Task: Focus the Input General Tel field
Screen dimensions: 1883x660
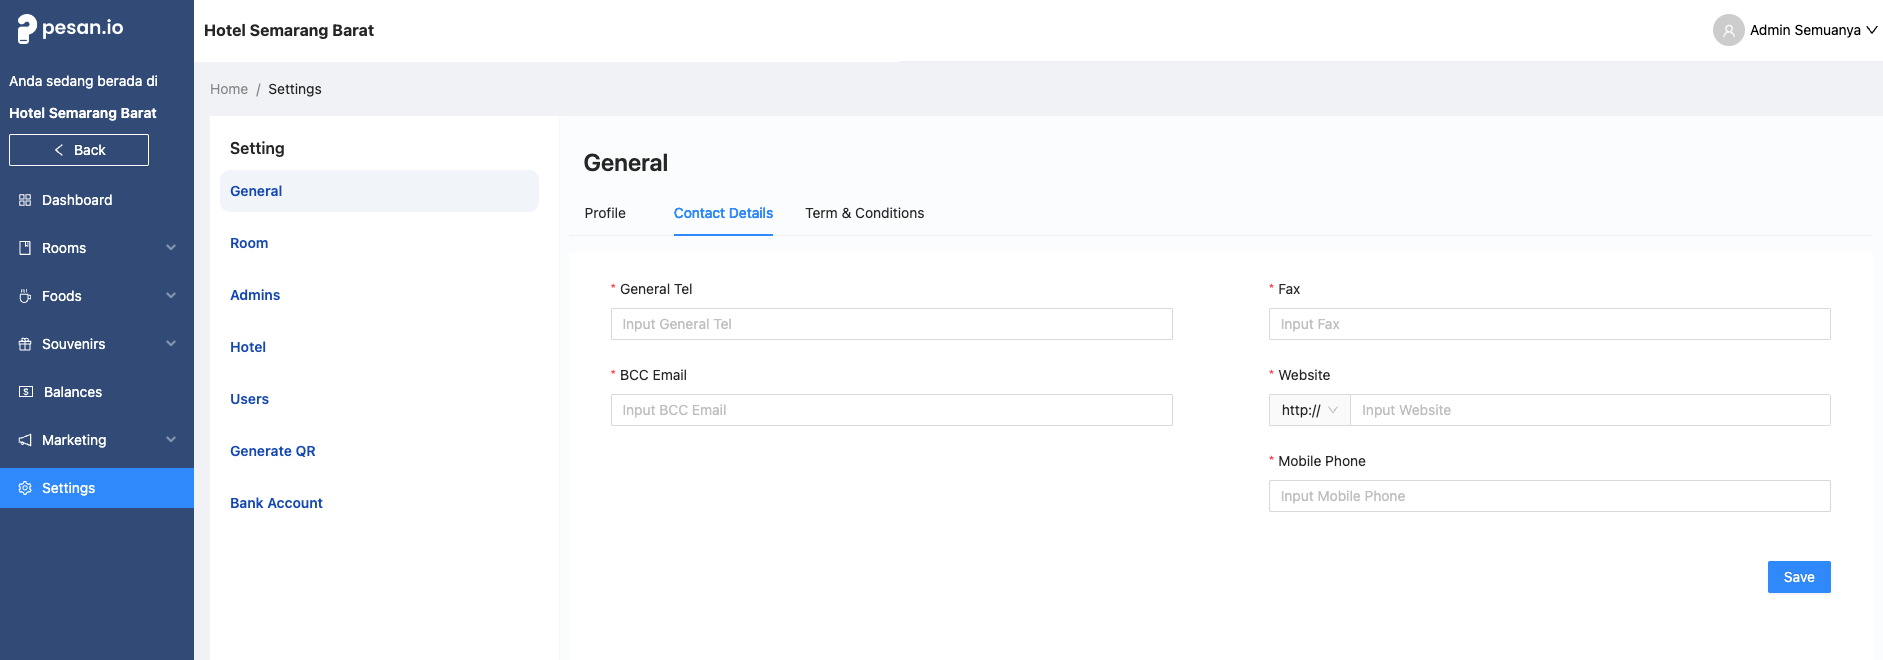Action: [x=891, y=324]
